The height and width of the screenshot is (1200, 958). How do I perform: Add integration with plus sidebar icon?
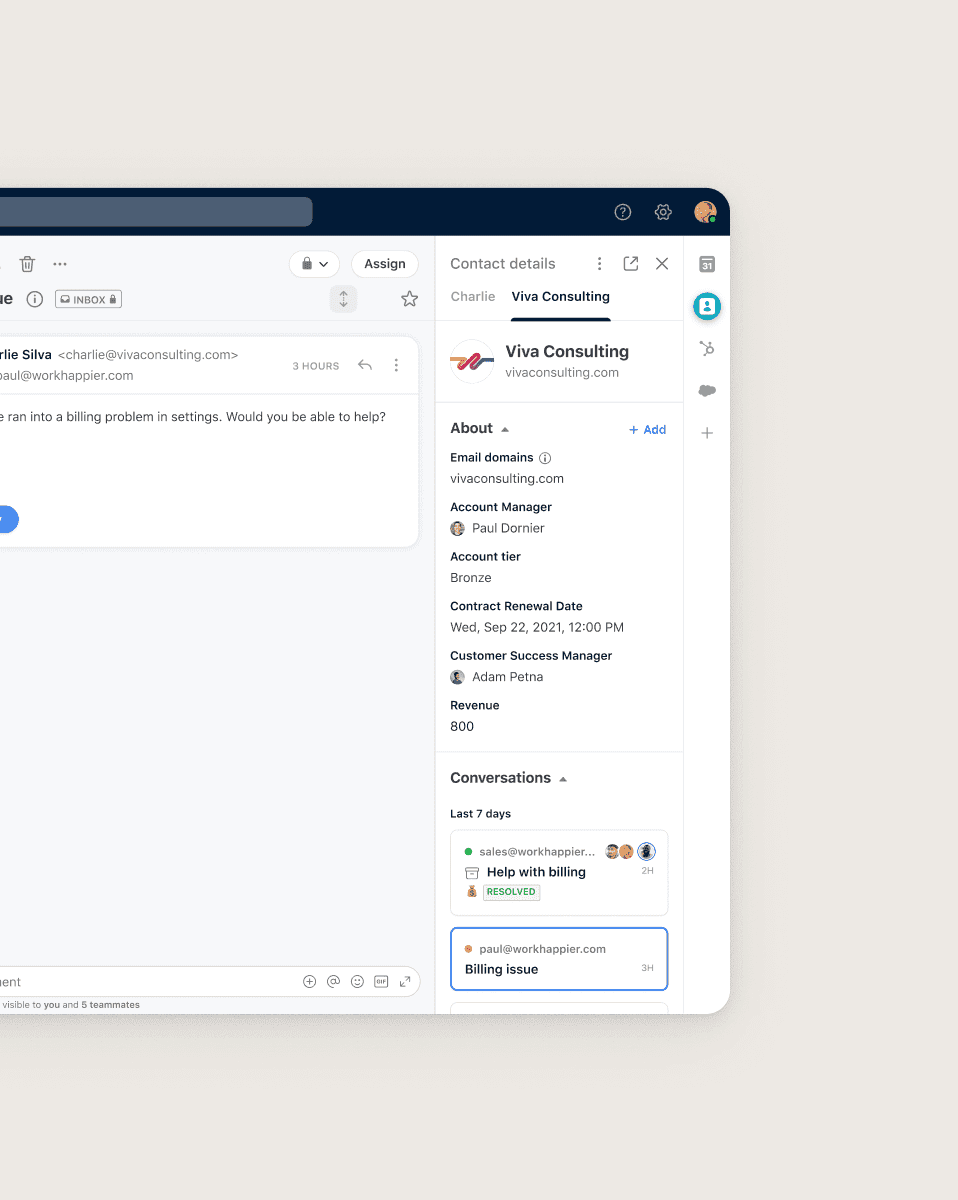pyautogui.click(x=707, y=433)
